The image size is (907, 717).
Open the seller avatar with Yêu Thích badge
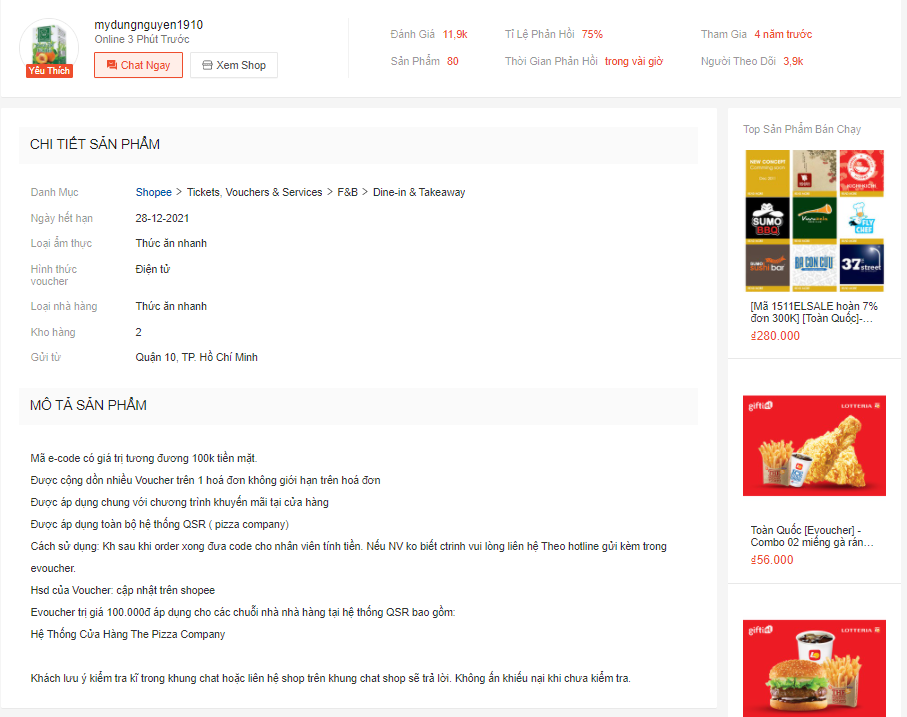[49, 49]
